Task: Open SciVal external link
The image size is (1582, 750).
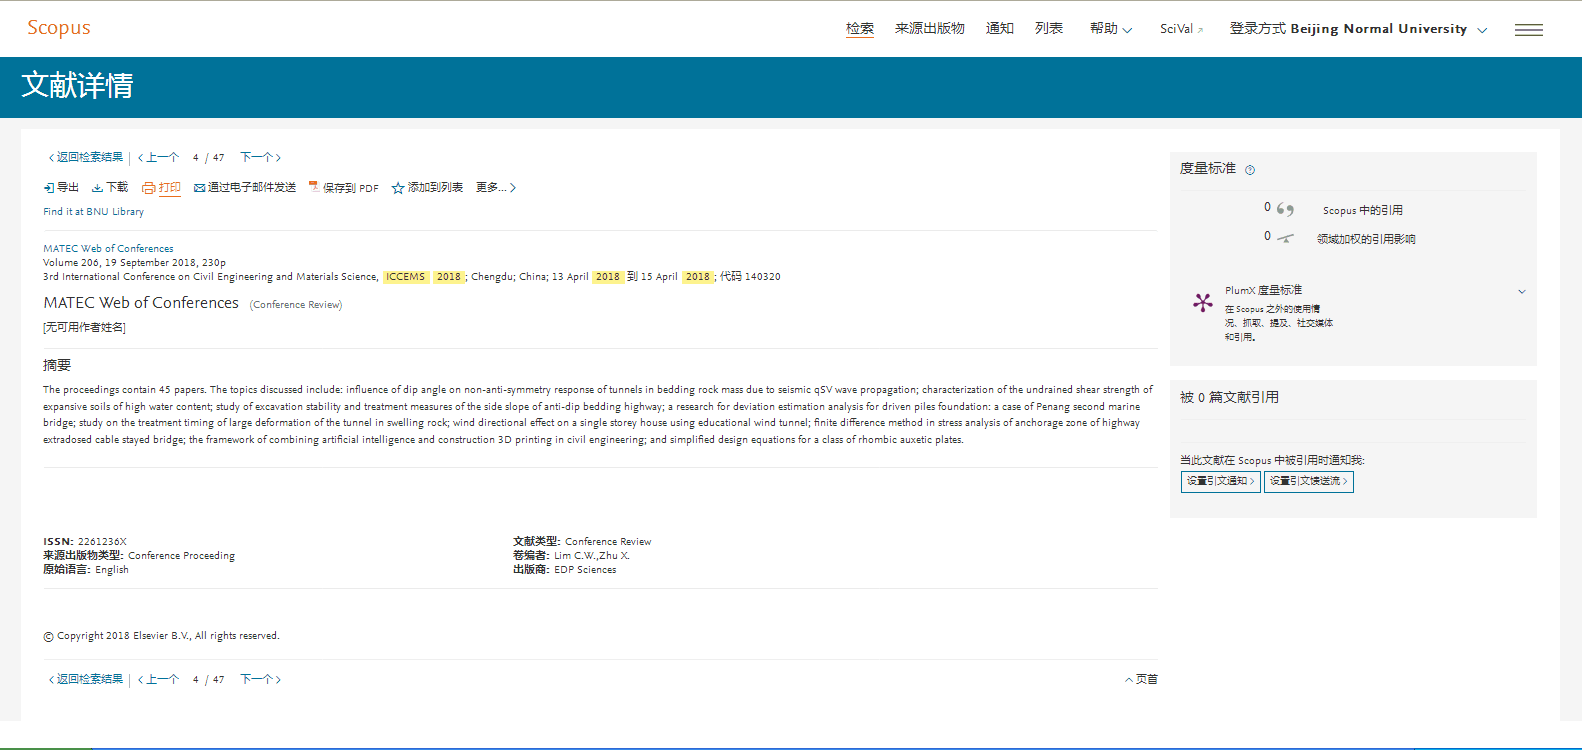Action: (1181, 29)
